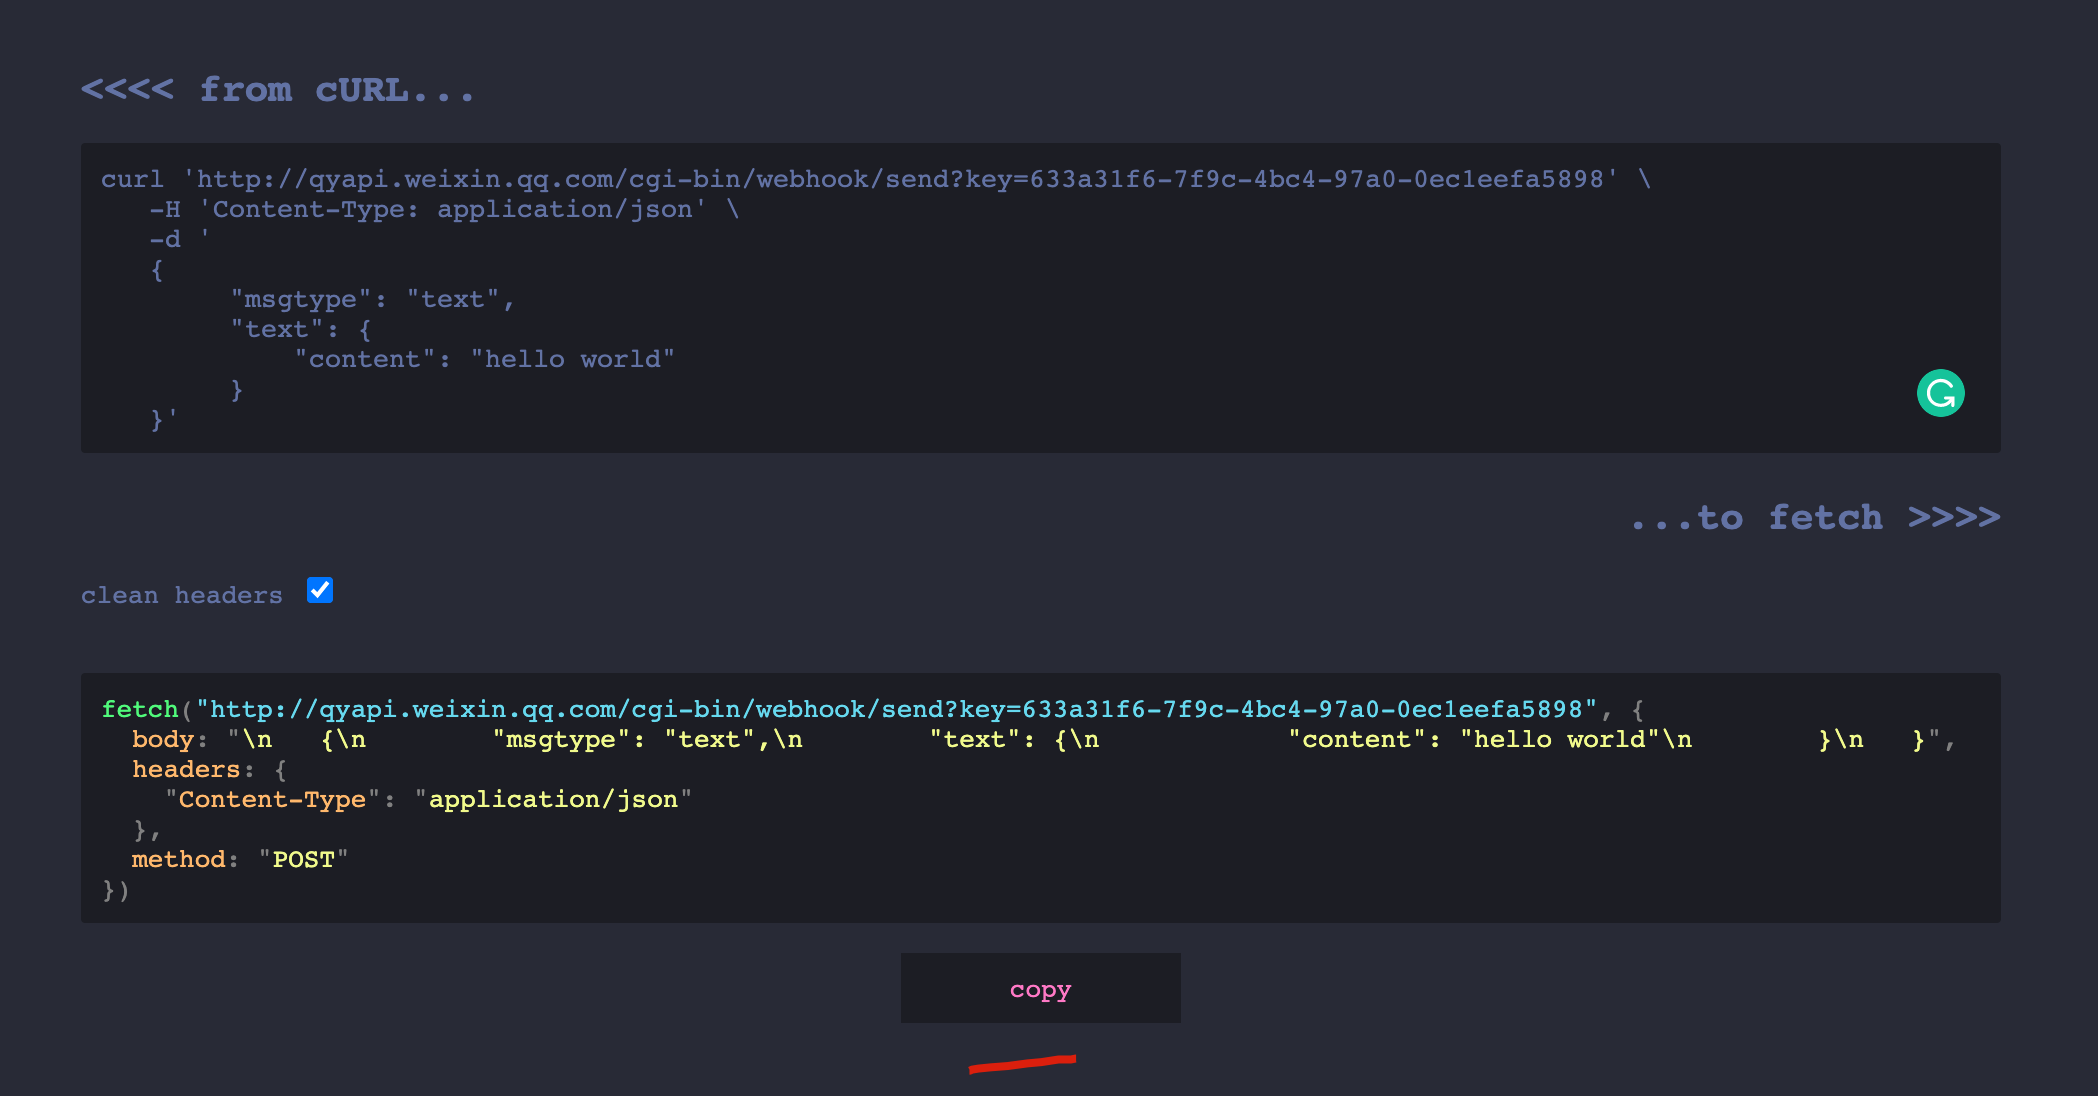Click inside the cURL command input area
The height and width of the screenshot is (1096, 2098).
pyautogui.click(x=1040, y=298)
